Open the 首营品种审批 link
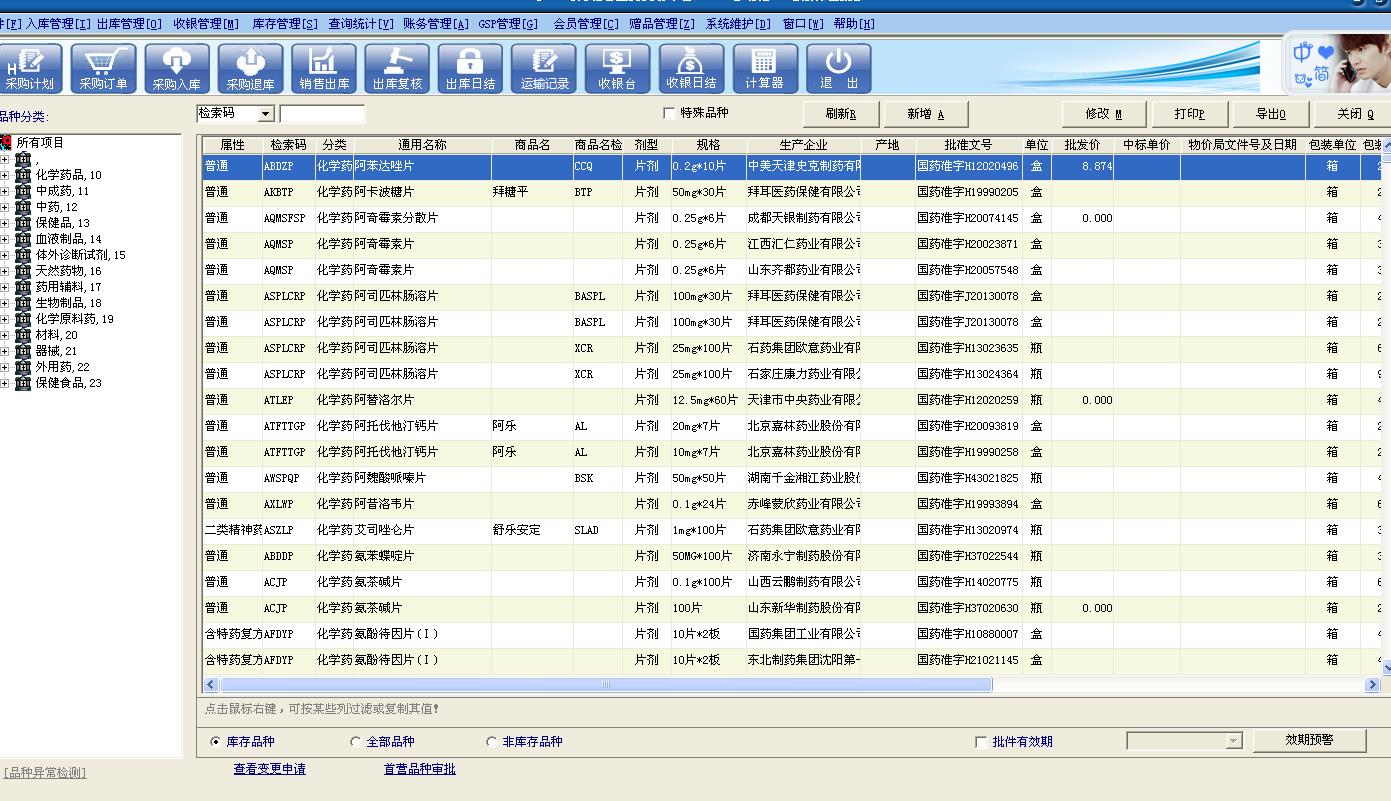The image size is (1391, 801). click(x=419, y=769)
